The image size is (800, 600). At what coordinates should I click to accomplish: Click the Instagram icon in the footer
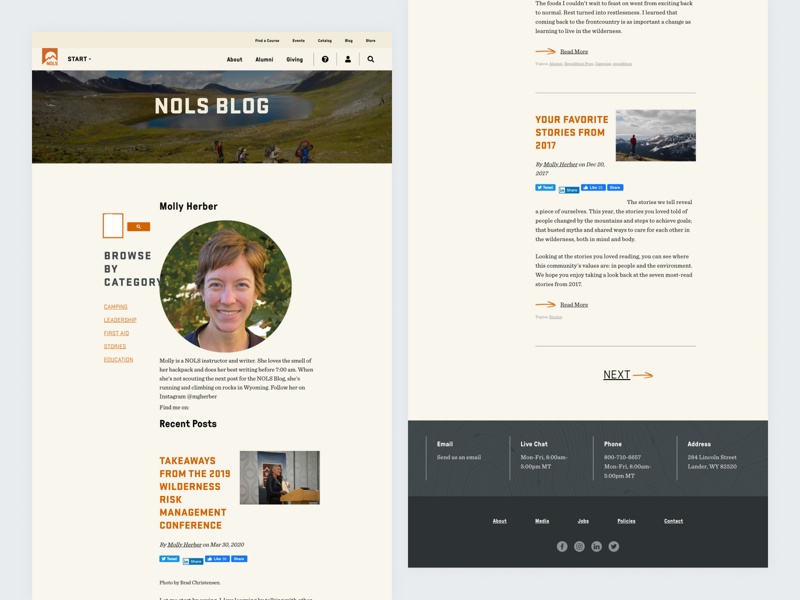[x=579, y=546]
